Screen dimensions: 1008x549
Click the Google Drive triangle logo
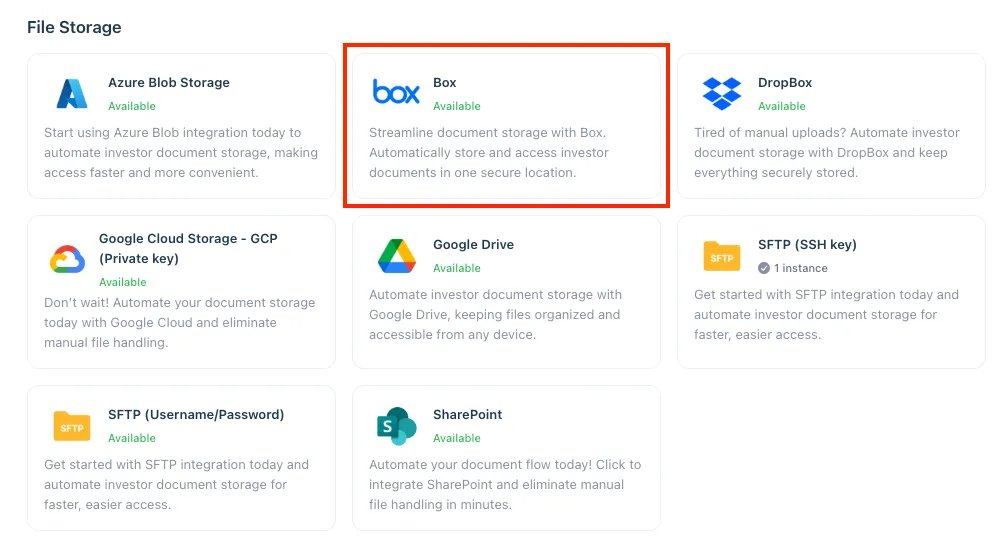tap(397, 256)
